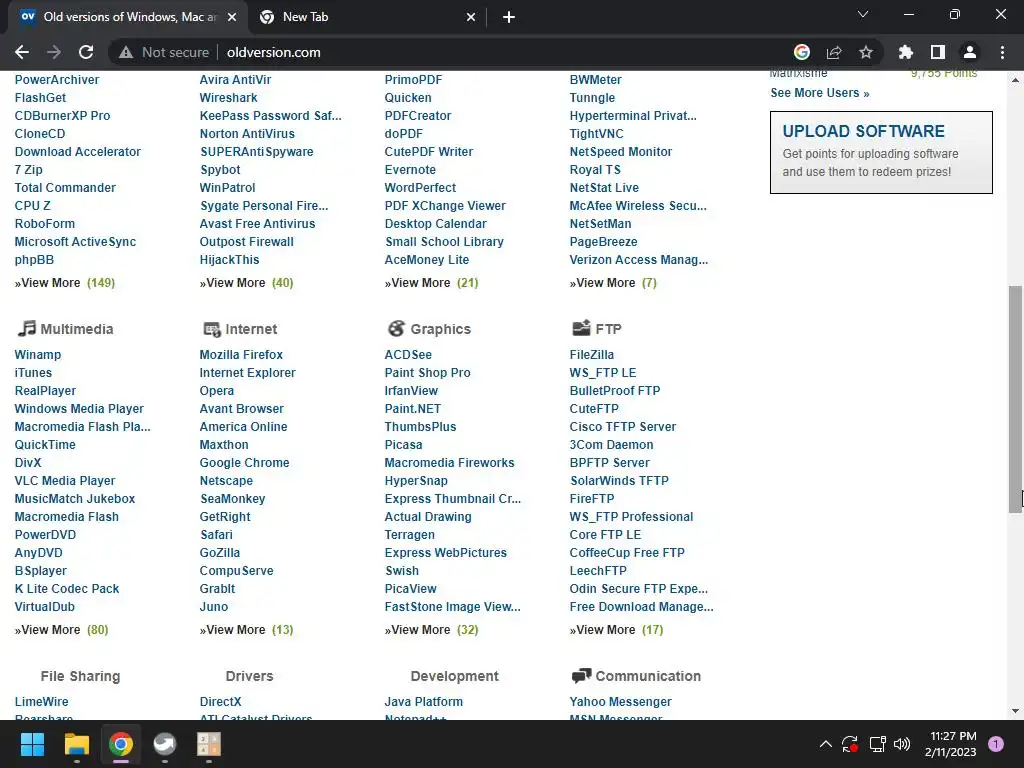Image resolution: width=1024 pixels, height=768 pixels.
Task: View More Multimedia programs (80)
Action: [61, 630]
